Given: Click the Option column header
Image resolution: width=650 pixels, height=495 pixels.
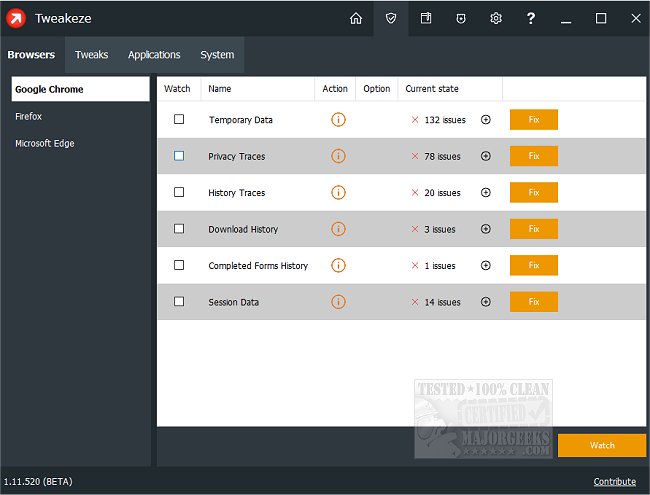Looking at the screenshot, I should (x=376, y=89).
